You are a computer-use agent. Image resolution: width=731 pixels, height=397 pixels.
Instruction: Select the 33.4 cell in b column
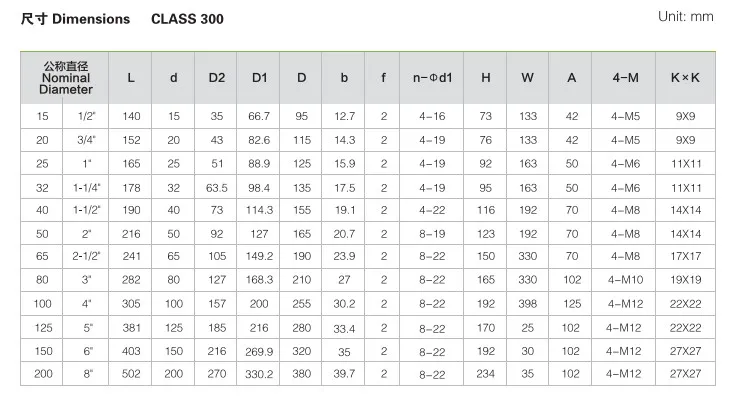[x=344, y=329]
